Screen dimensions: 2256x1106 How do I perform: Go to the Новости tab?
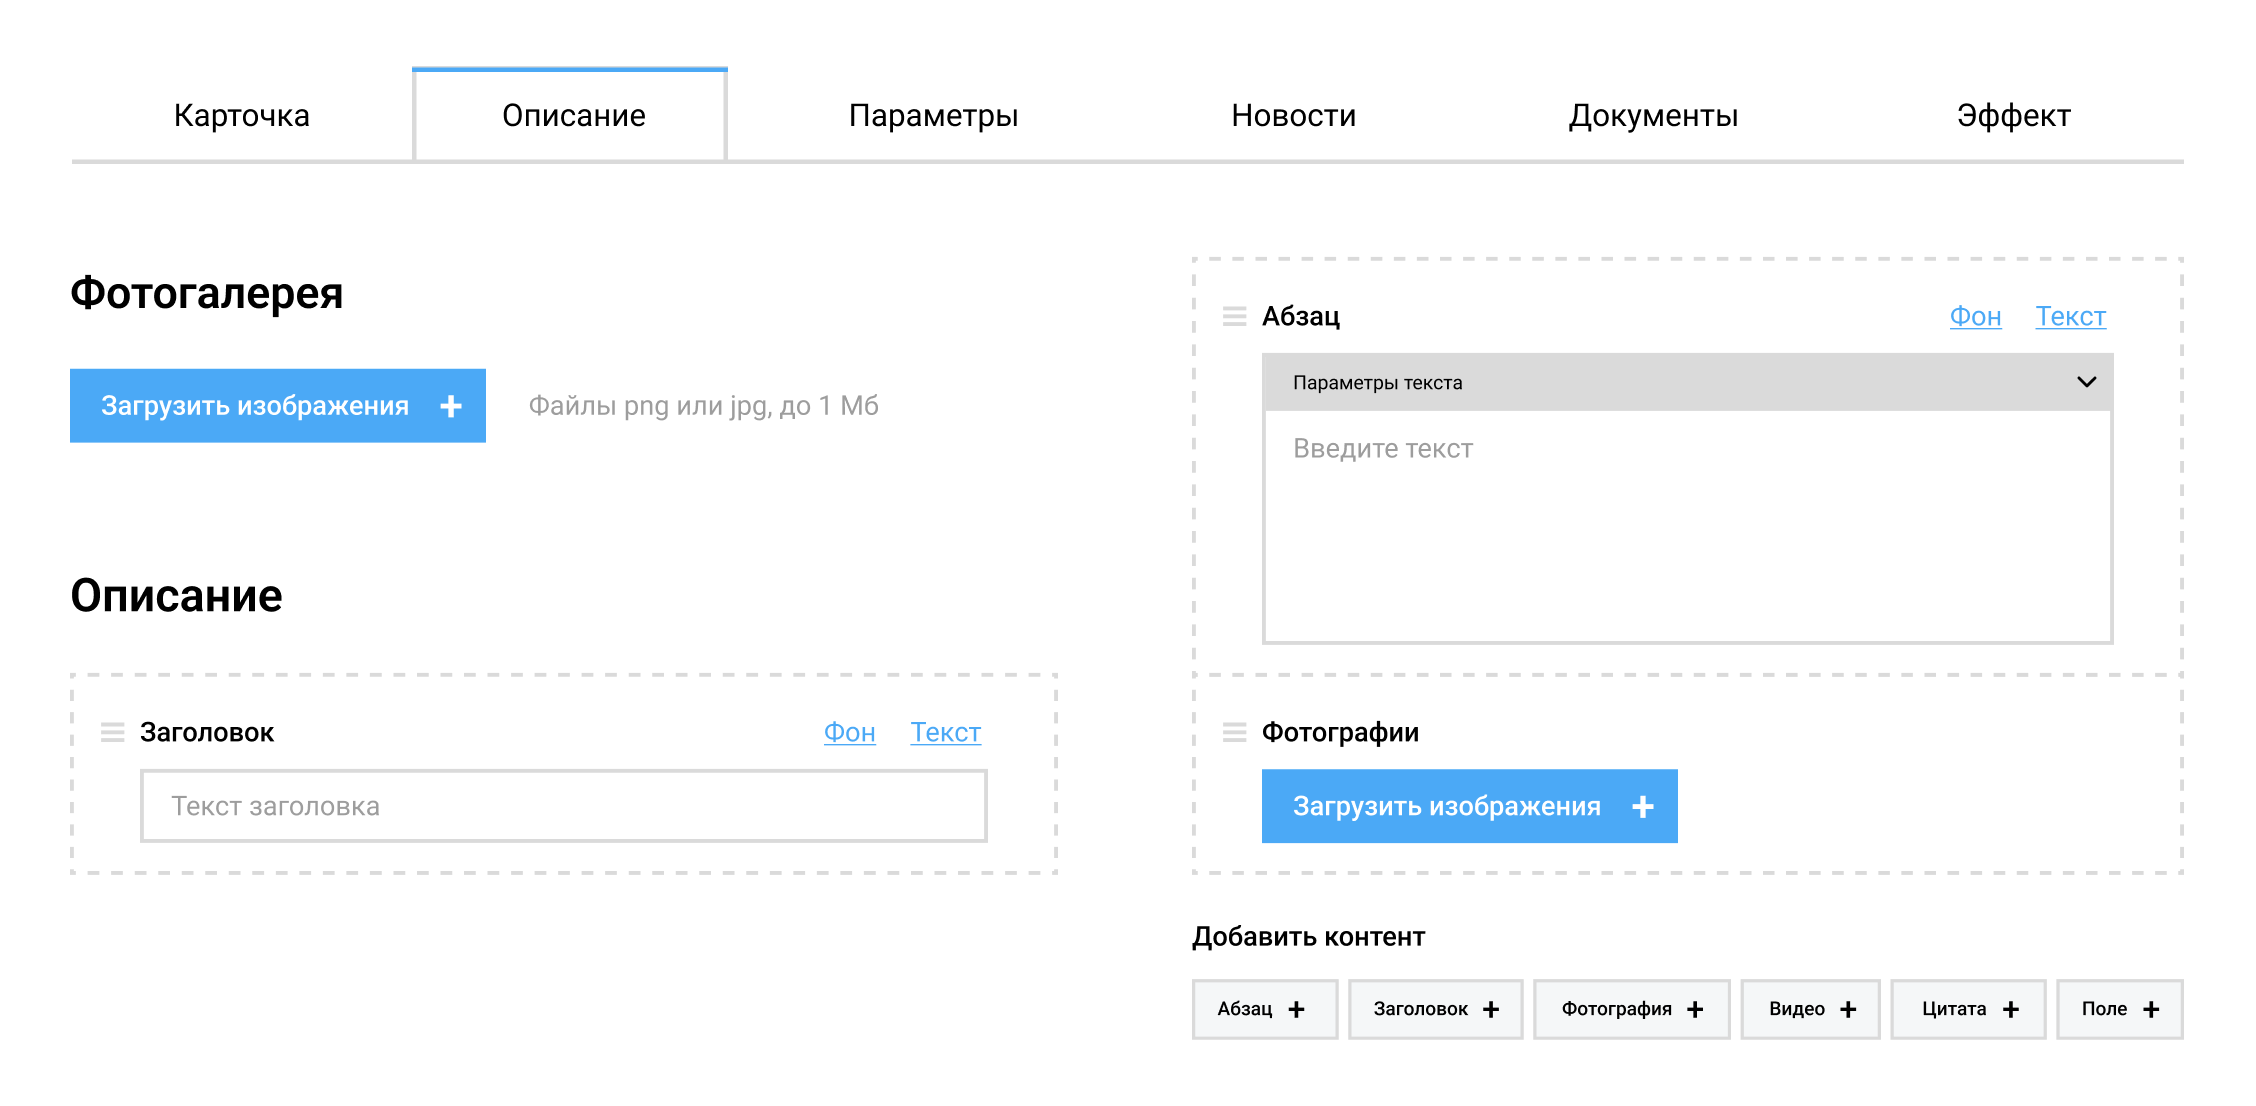[1293, 115]
